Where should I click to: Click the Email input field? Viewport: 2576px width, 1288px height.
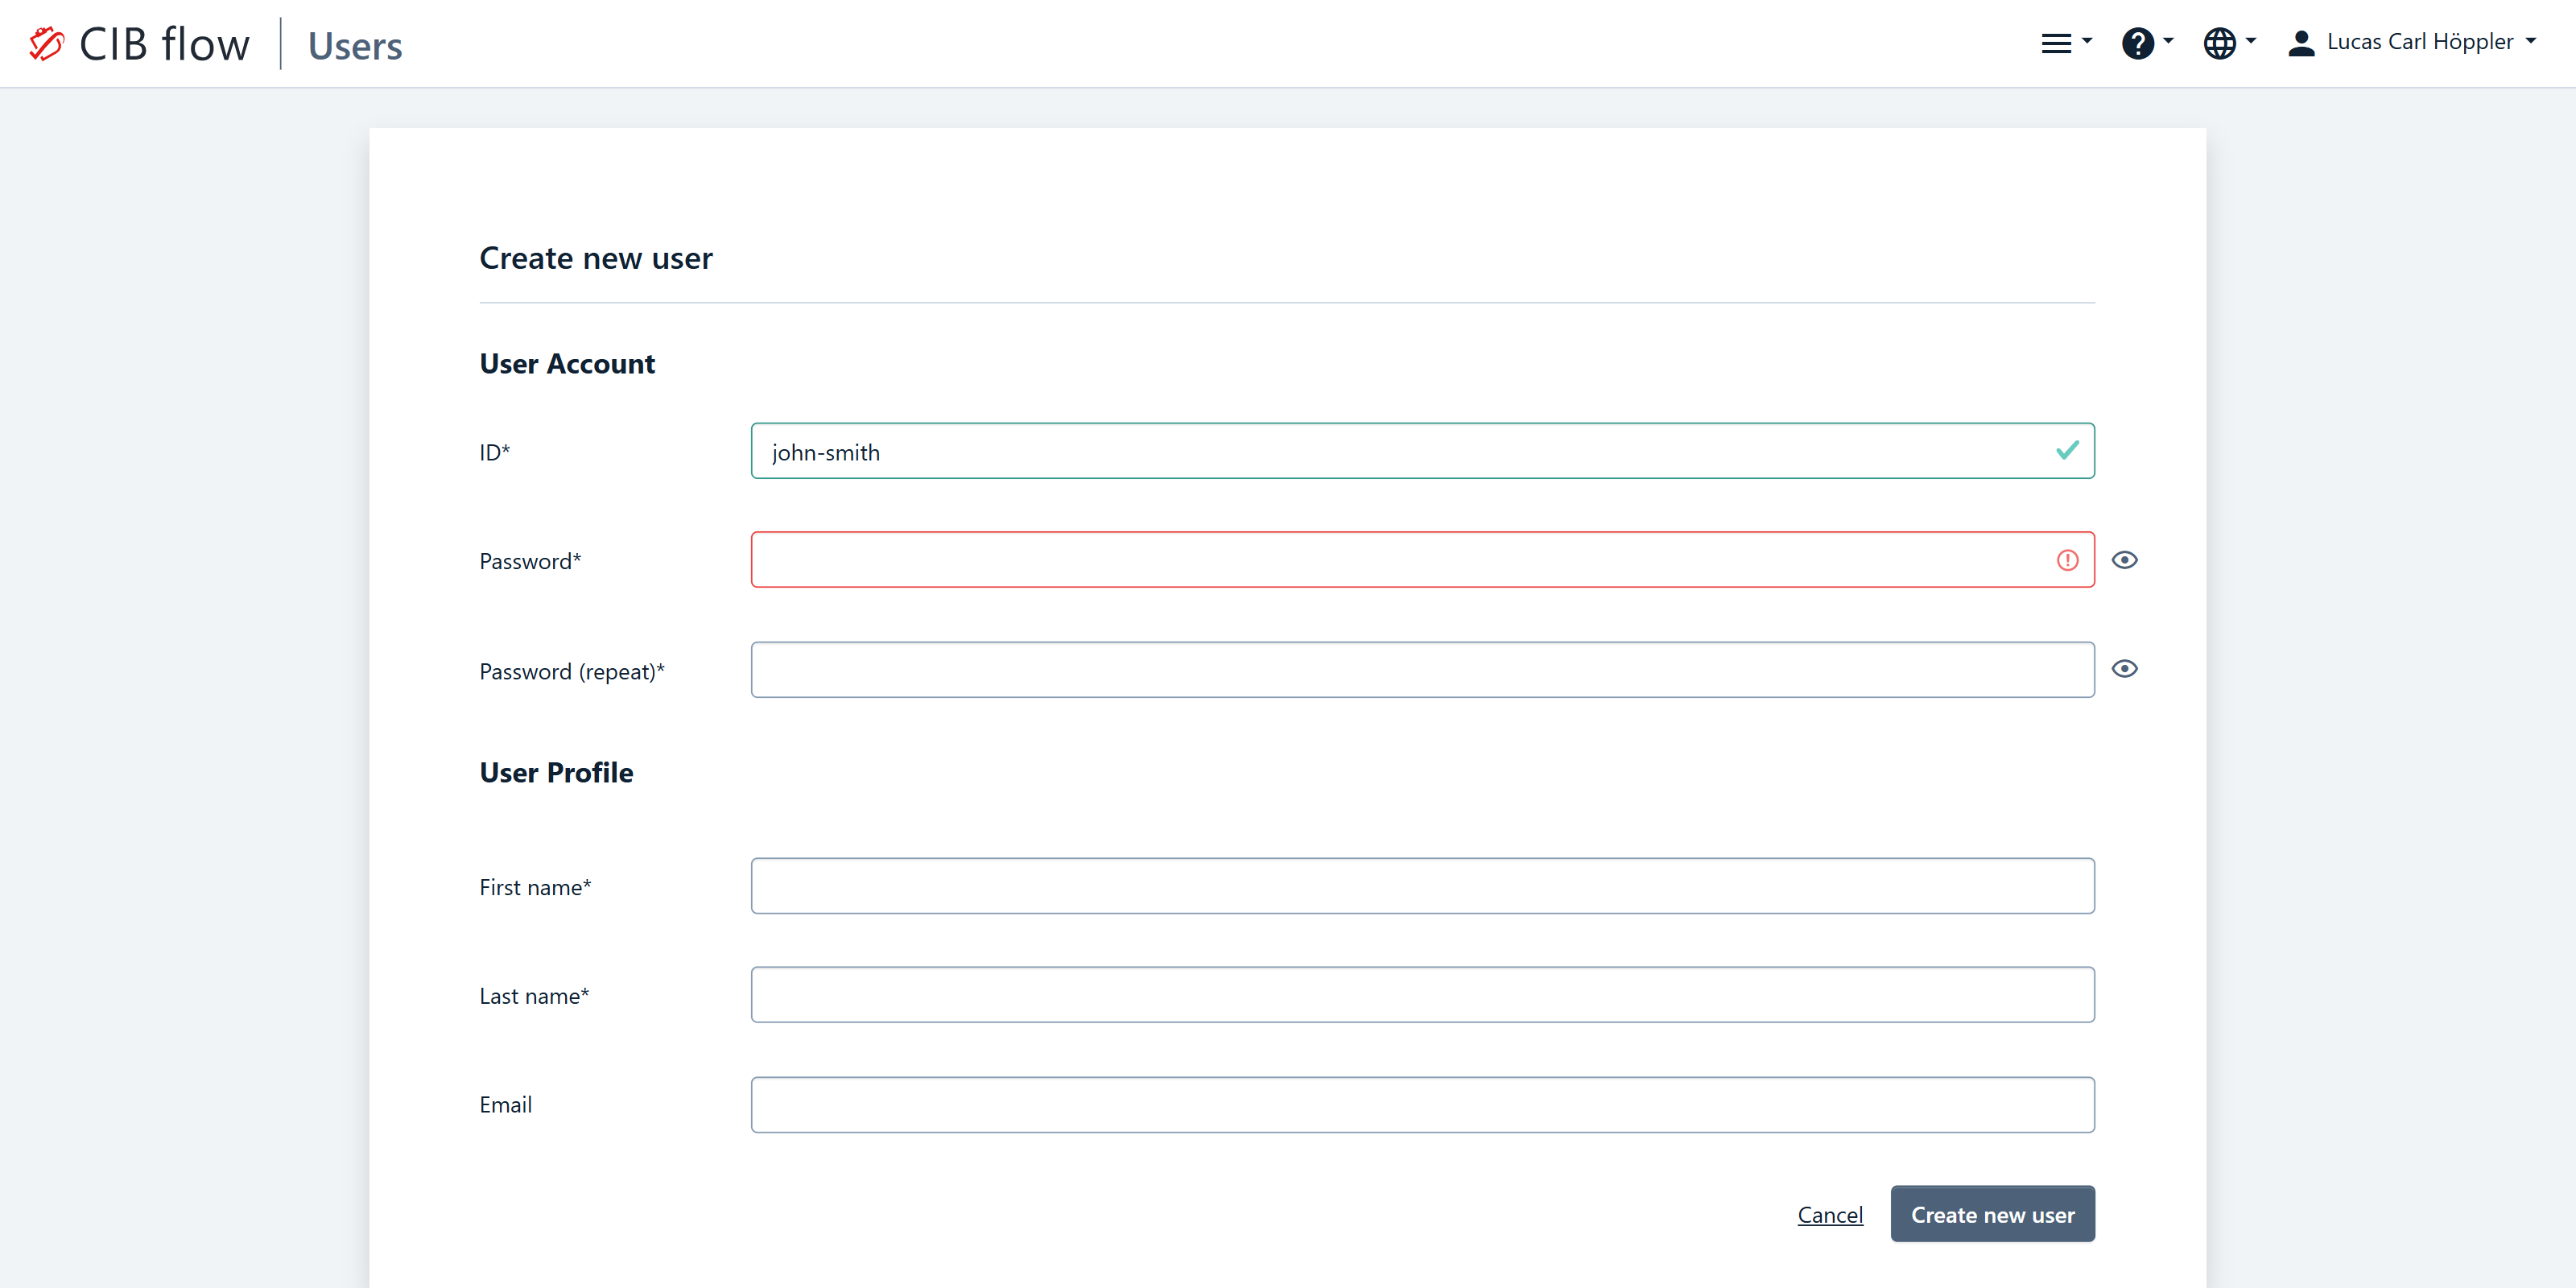(x=1420, y=1104)
